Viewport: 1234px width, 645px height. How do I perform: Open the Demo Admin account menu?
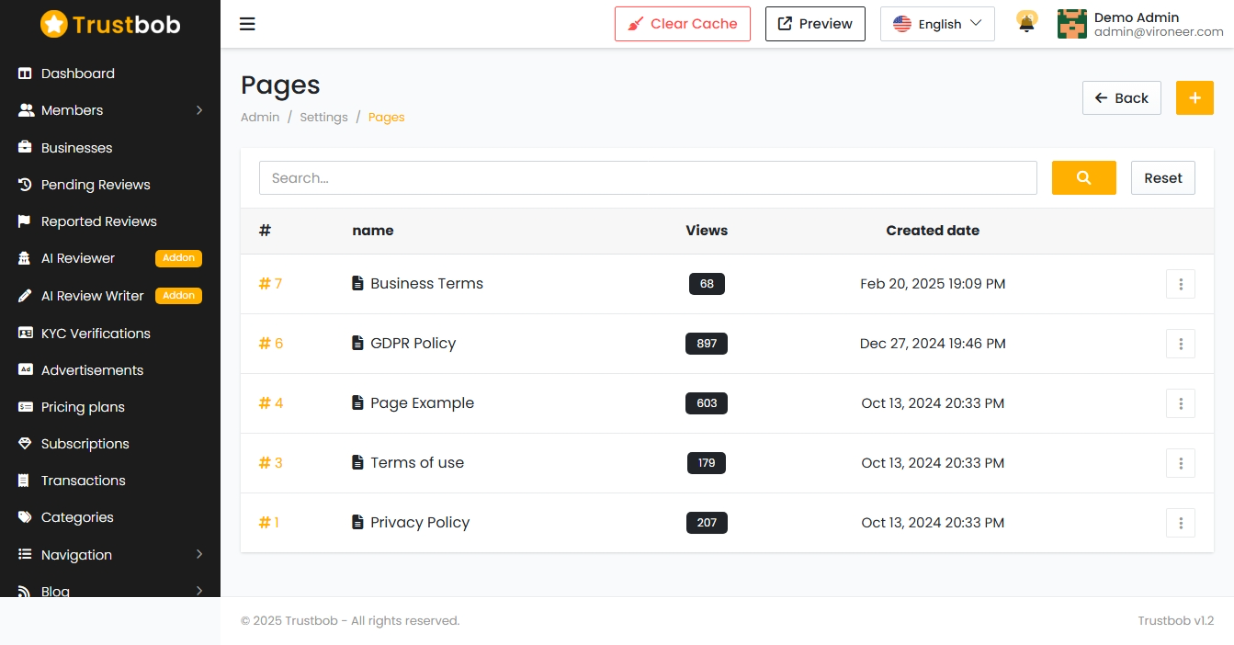click(1140, 24)
